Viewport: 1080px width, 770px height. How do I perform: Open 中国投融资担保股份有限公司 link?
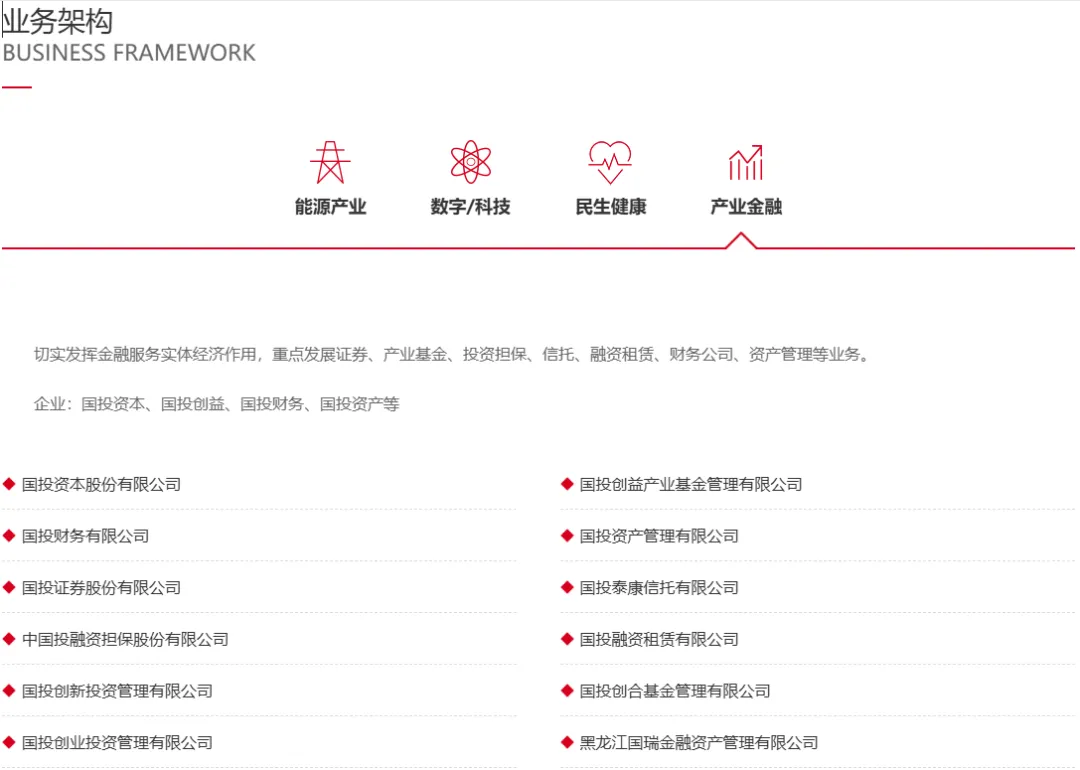125,640
